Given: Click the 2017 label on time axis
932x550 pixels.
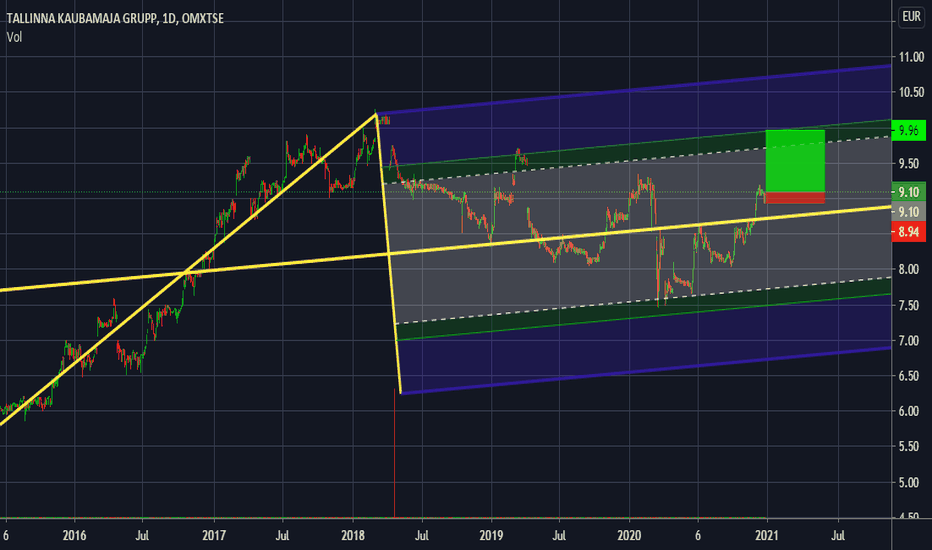Looking at the screenshot, I should point(213,536).
